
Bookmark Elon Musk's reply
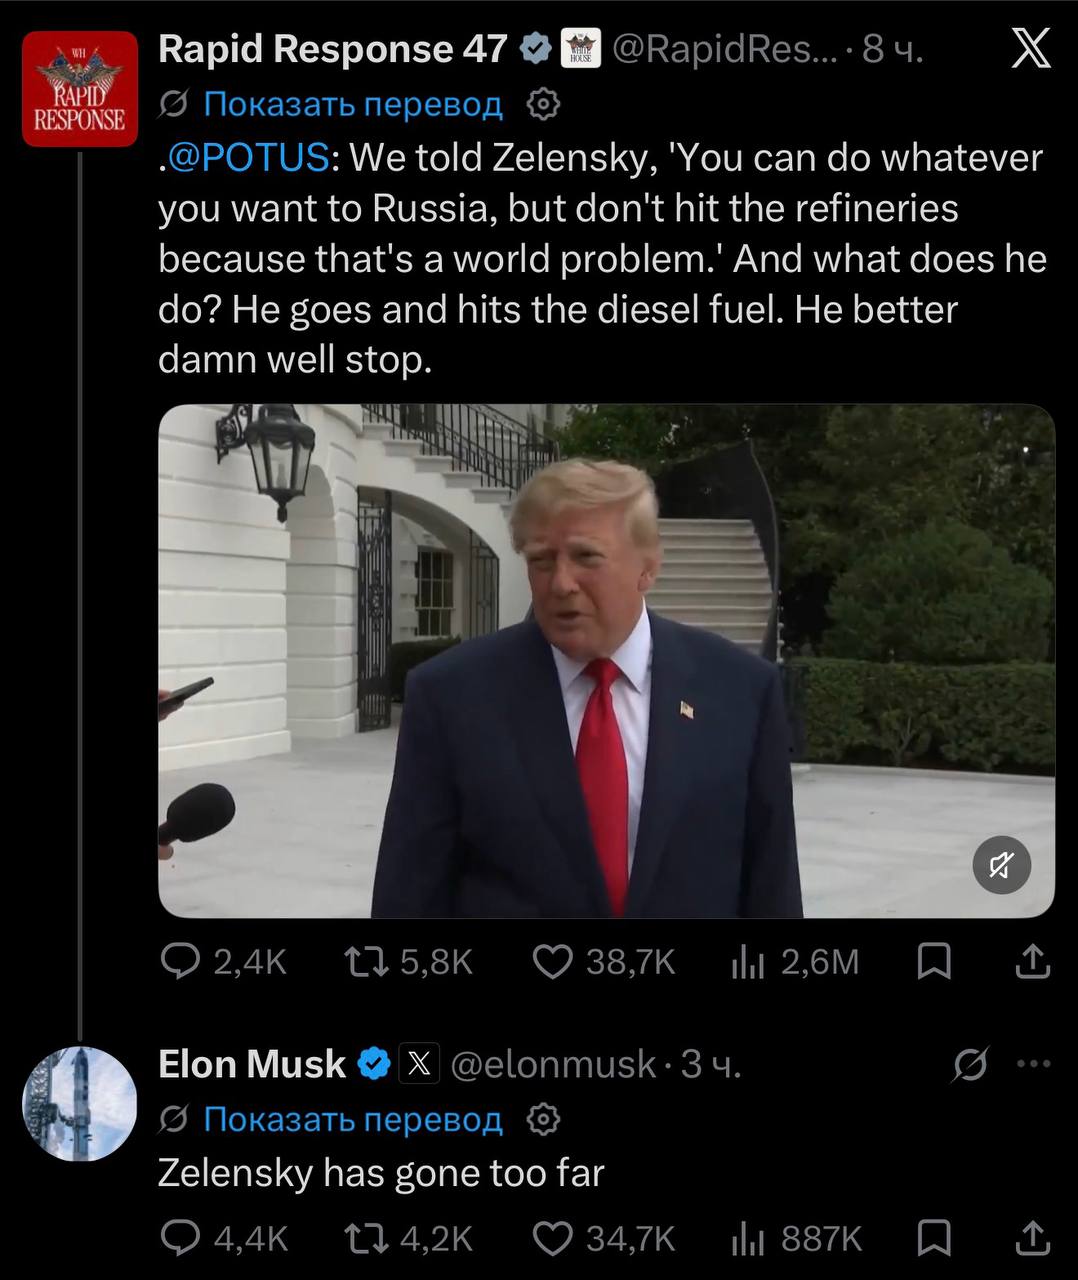click(934, 1238)
